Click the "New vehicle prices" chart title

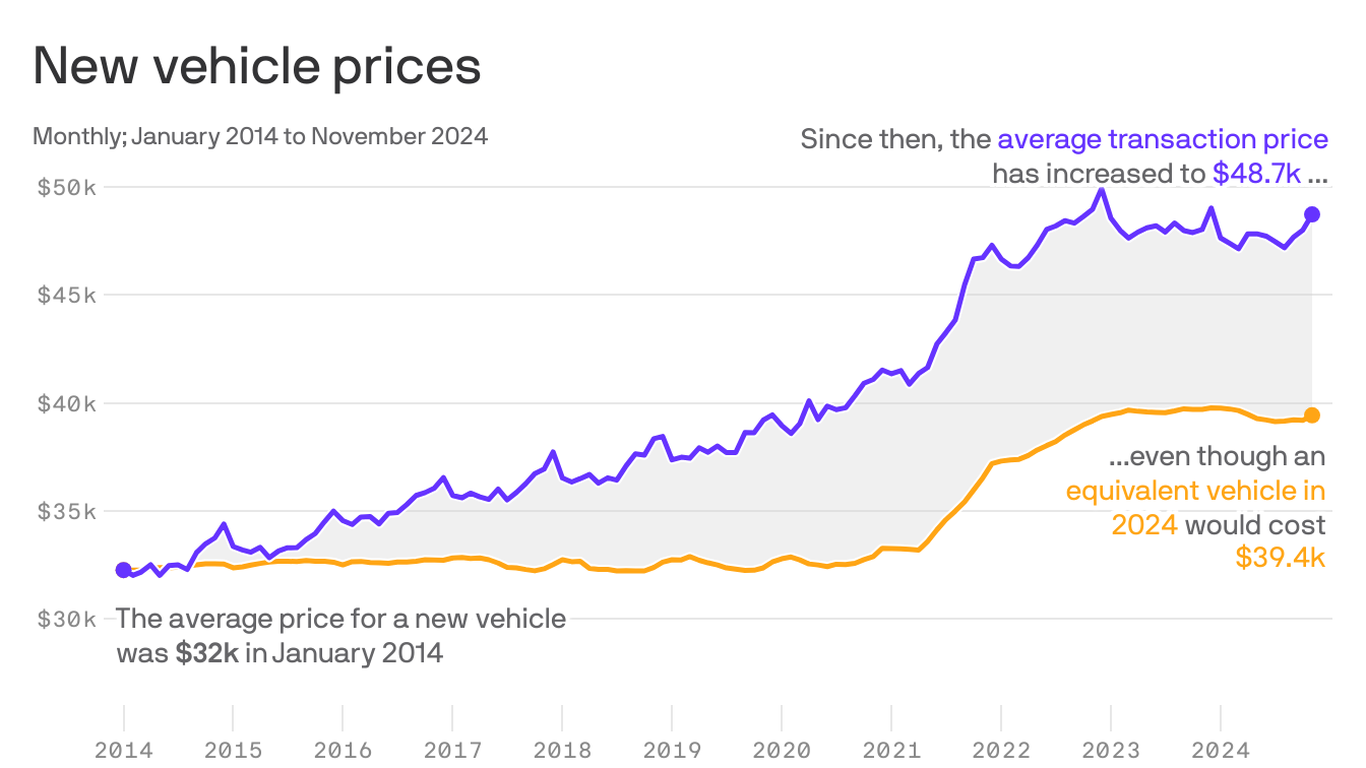tap(257, 67)
